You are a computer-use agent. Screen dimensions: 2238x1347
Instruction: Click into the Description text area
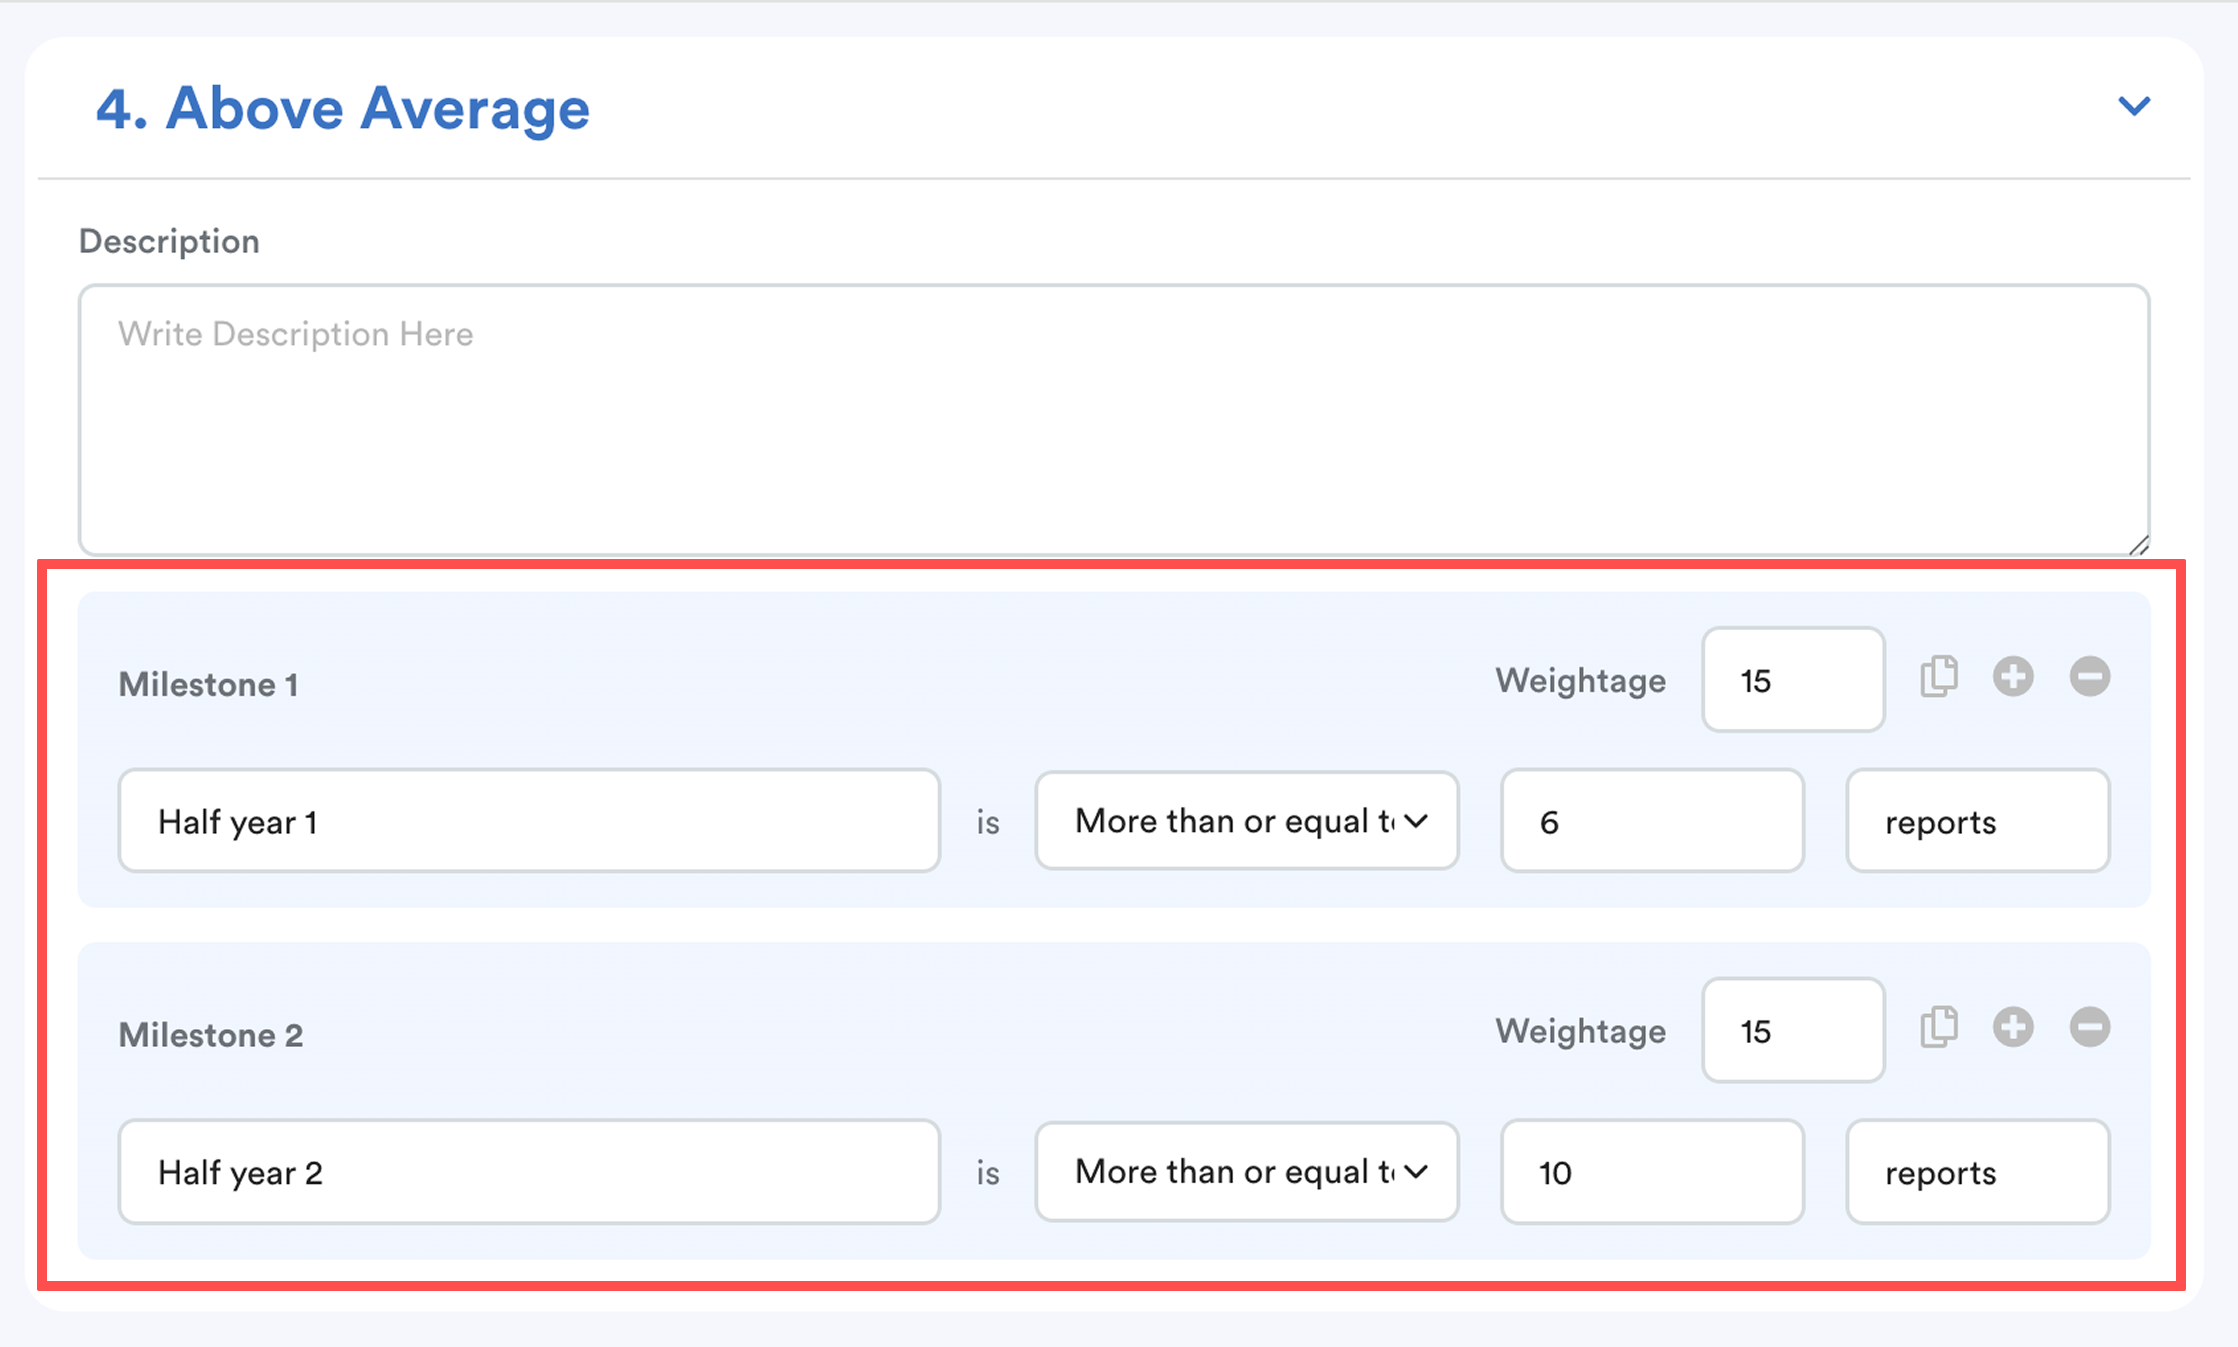(x=1113, y=420)
